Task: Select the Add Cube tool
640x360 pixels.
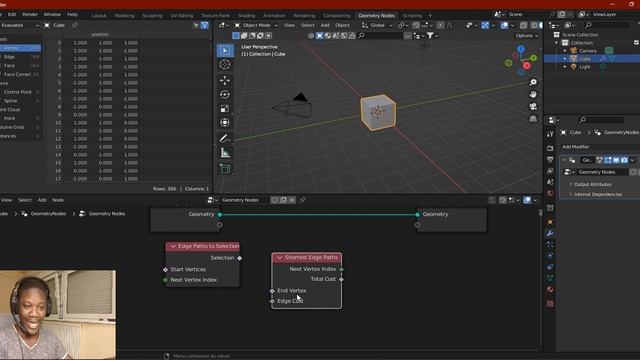Action: tap(225, 169)
